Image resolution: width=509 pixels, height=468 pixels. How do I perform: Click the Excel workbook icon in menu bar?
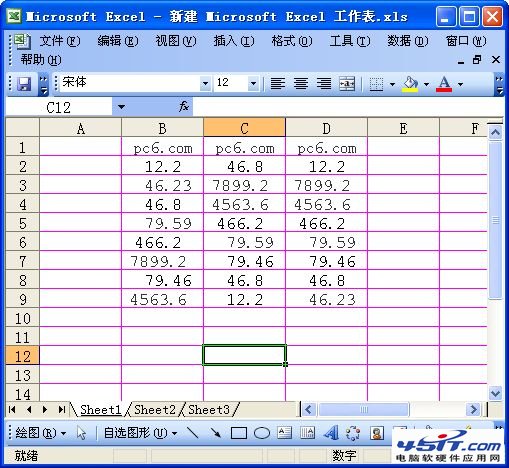(23, 41)
